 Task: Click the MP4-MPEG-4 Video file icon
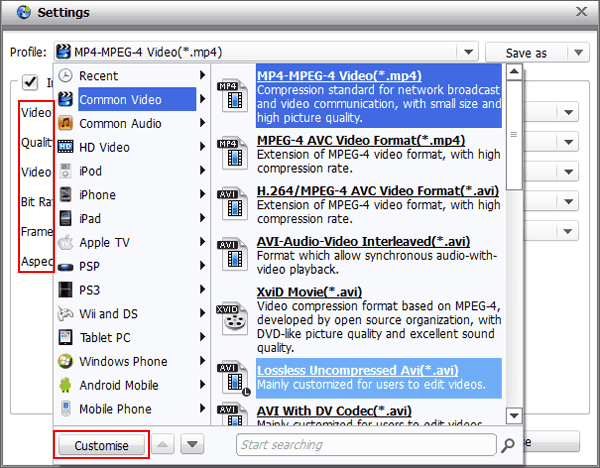click(x=232, y=96)
